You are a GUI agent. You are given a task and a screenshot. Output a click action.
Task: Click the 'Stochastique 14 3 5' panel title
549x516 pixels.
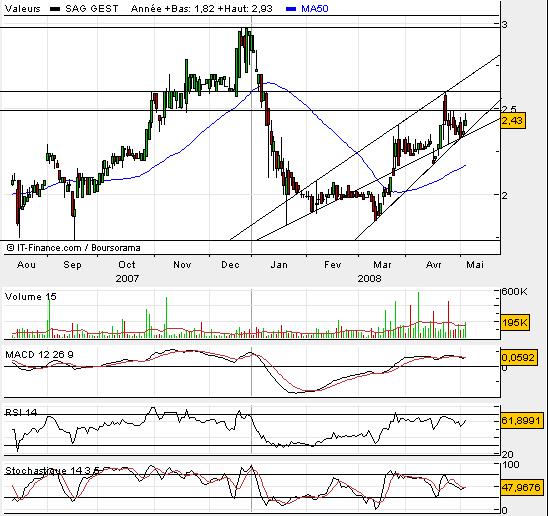[53, 470]
